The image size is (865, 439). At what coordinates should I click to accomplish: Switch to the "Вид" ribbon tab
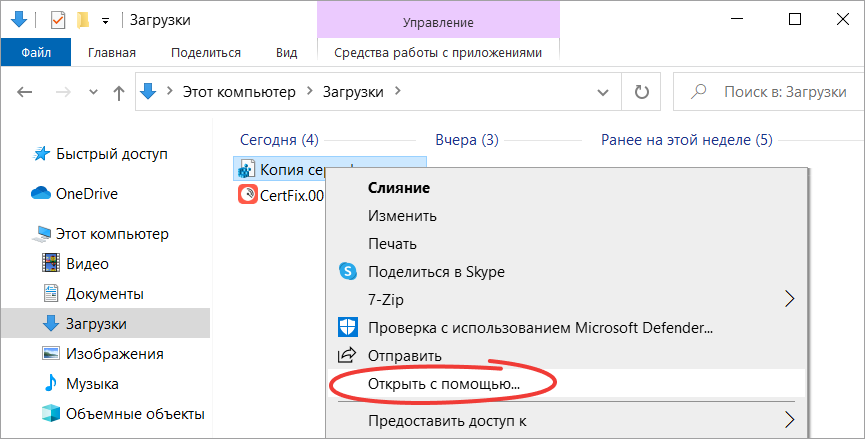(x=286, y=53)
